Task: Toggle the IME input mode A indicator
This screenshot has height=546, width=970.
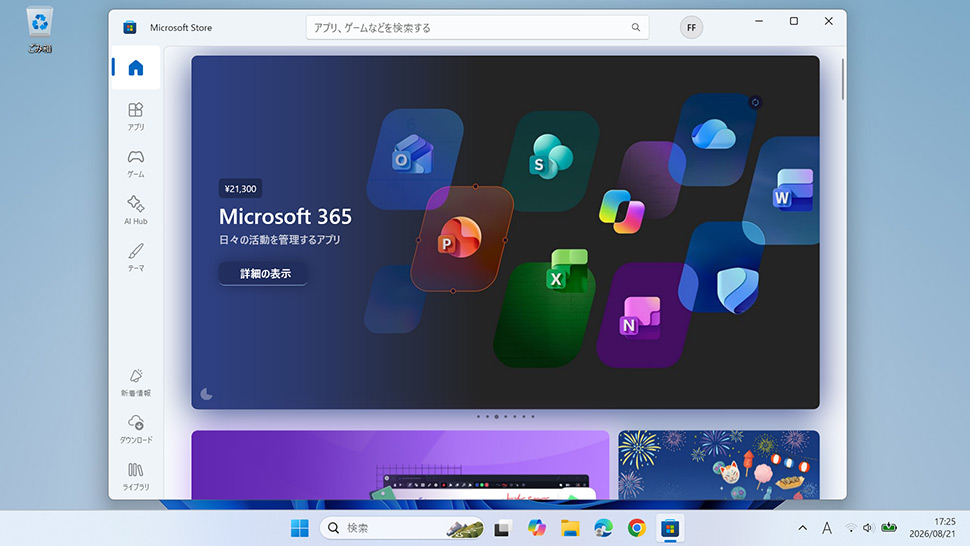Action: point(826,528)
